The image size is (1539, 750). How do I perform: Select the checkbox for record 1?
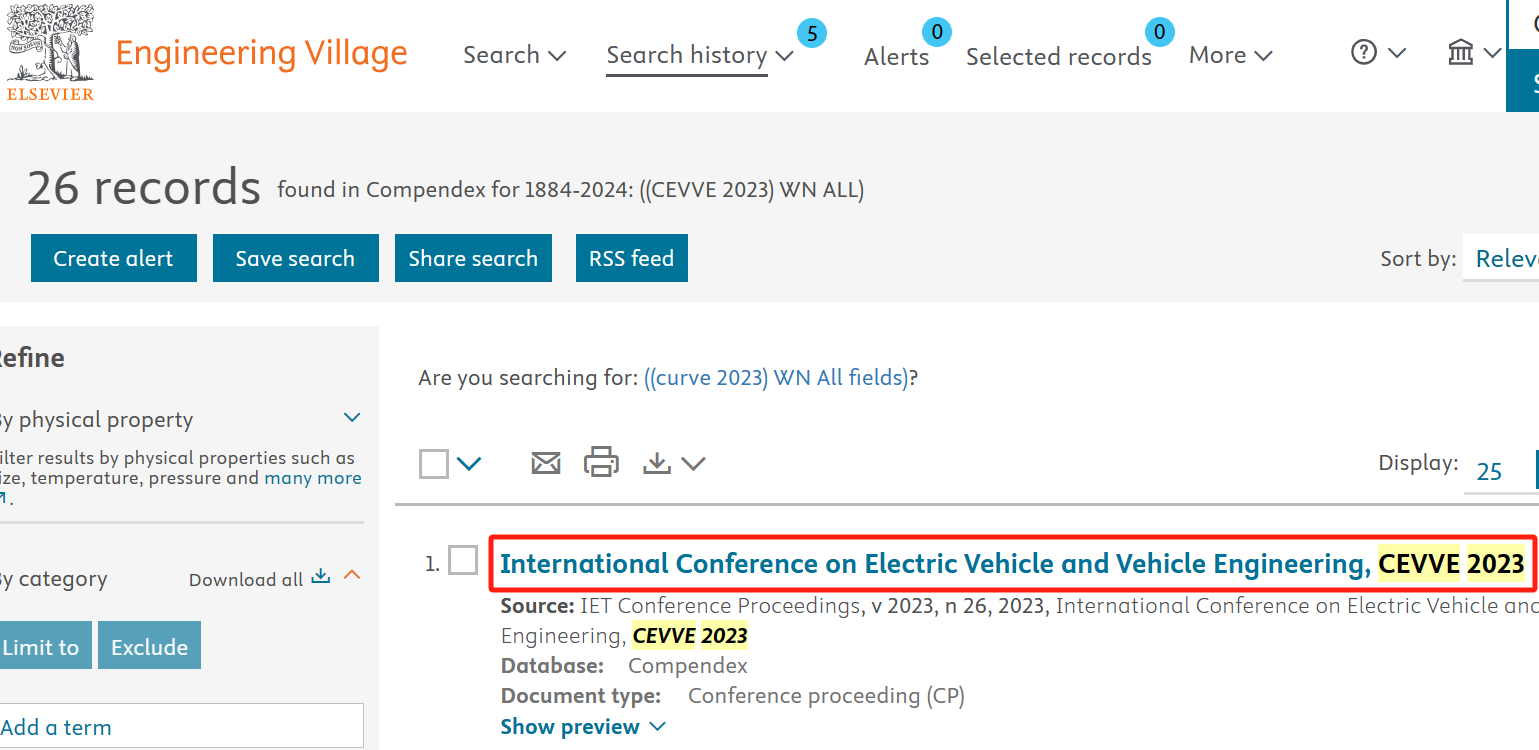463,561
